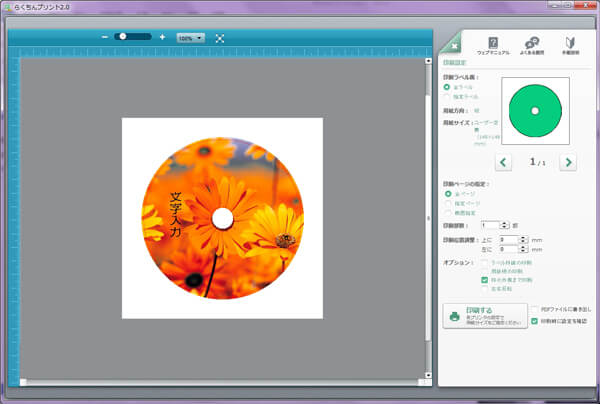Open the ウェブマニュアル web manual icon
Screen dimensions: 600x404
[493, 43]
